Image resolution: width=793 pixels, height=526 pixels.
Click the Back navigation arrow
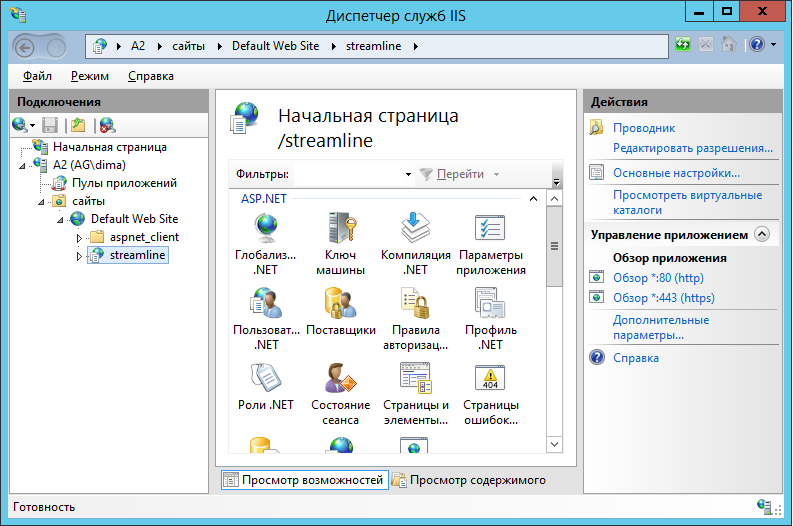pyautogui.click(x=24, y=48)
